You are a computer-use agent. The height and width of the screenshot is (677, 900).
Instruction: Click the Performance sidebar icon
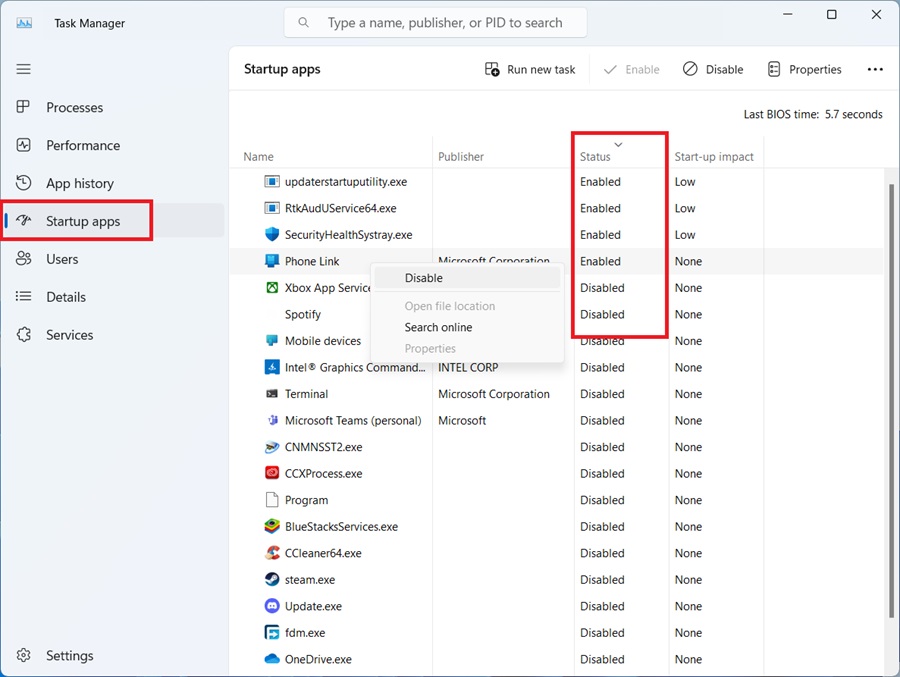(x=24, y=145)
